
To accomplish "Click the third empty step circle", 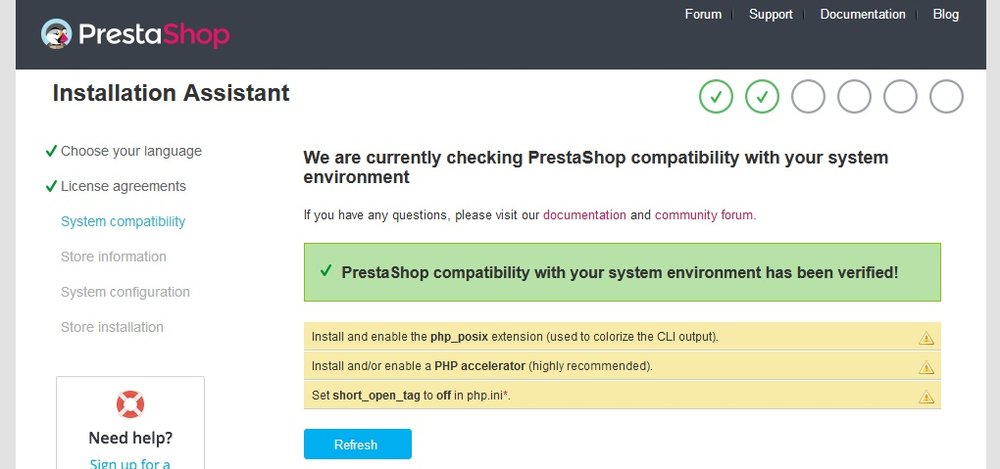I will coord(808,97).
